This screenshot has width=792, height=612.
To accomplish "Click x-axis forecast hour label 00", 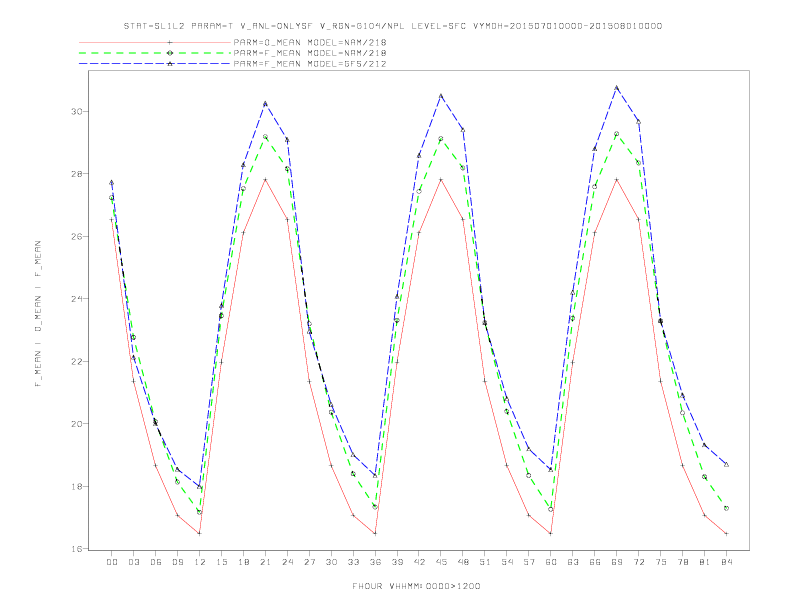I will (112, 562).
